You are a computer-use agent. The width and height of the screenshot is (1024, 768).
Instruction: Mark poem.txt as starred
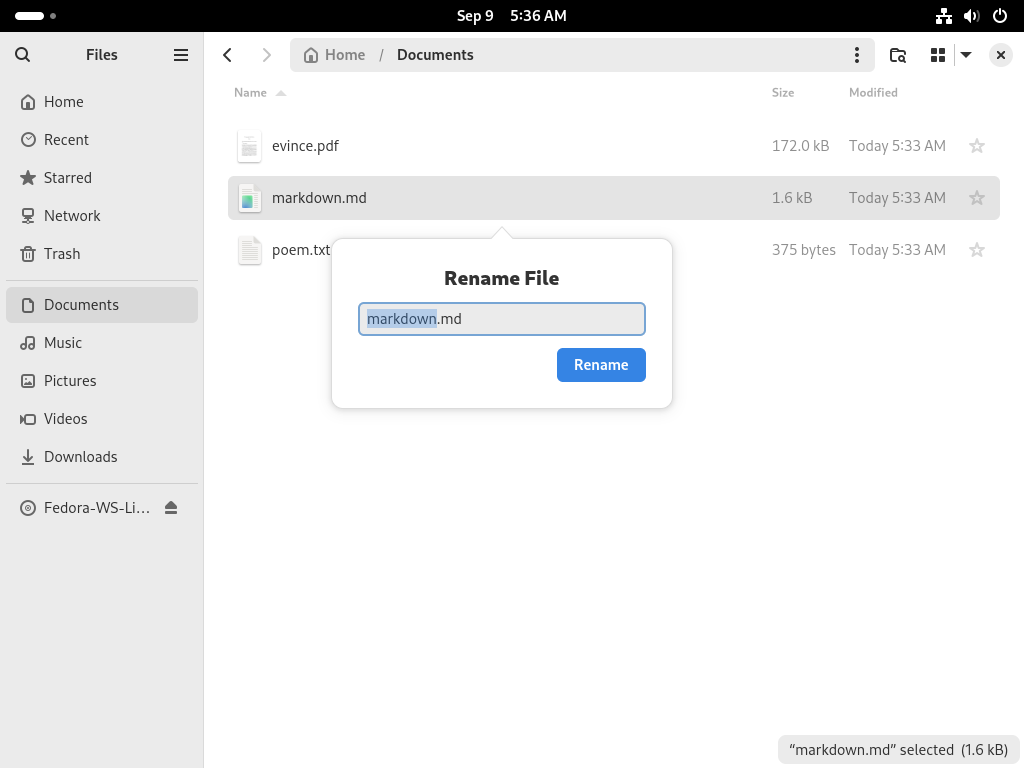click(976, 250)
